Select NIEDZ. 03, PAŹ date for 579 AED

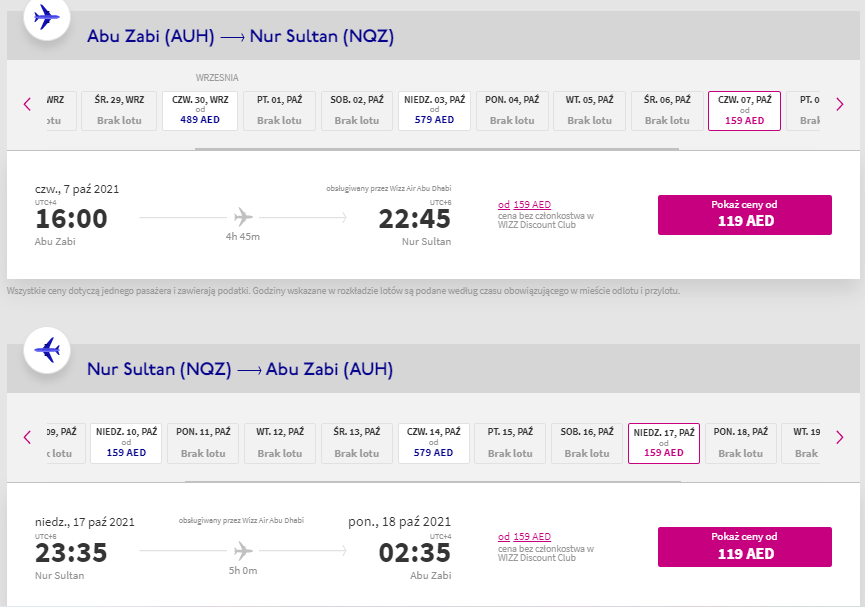(434, 111)
